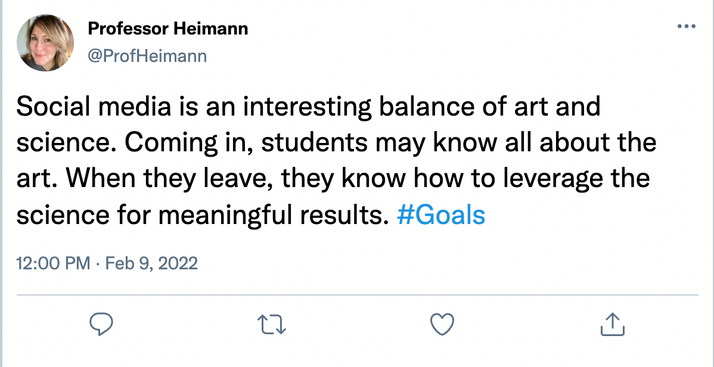This screenshot has width=714, height=367.
Task: Click the 12:00 PM timestamp
Action: coord(53,264)
